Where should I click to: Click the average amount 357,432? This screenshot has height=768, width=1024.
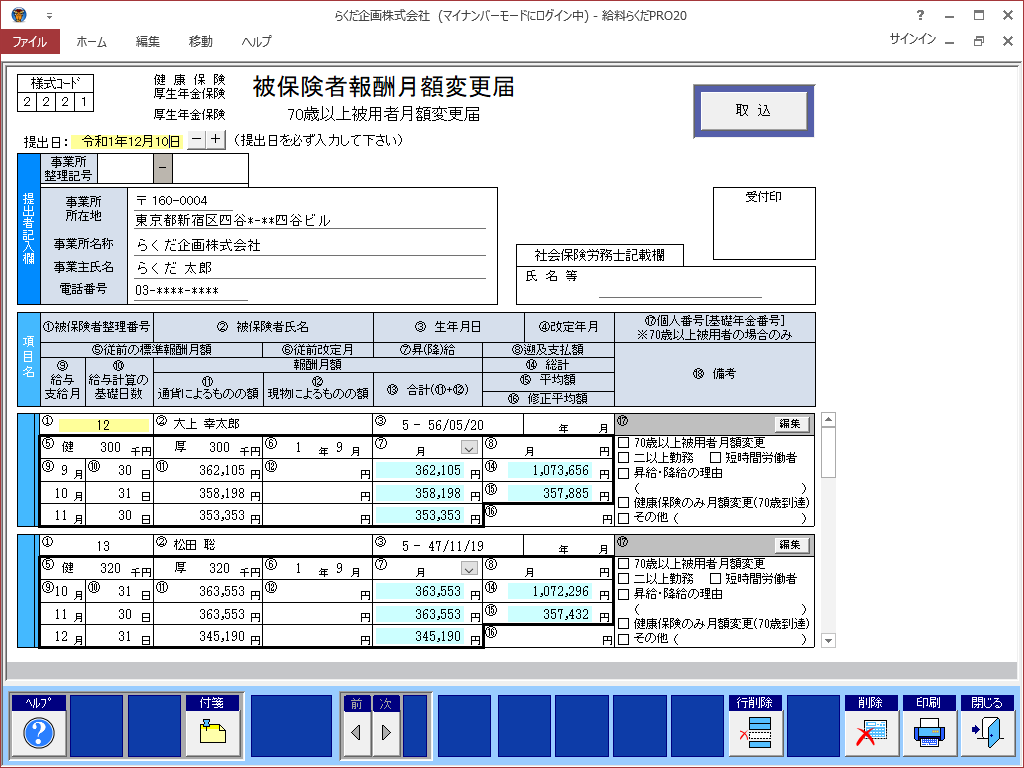551,614
